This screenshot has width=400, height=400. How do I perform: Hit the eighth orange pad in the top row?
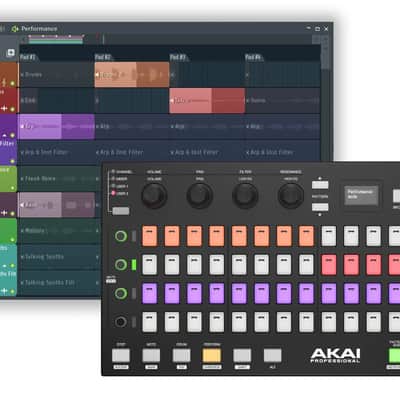306,236
